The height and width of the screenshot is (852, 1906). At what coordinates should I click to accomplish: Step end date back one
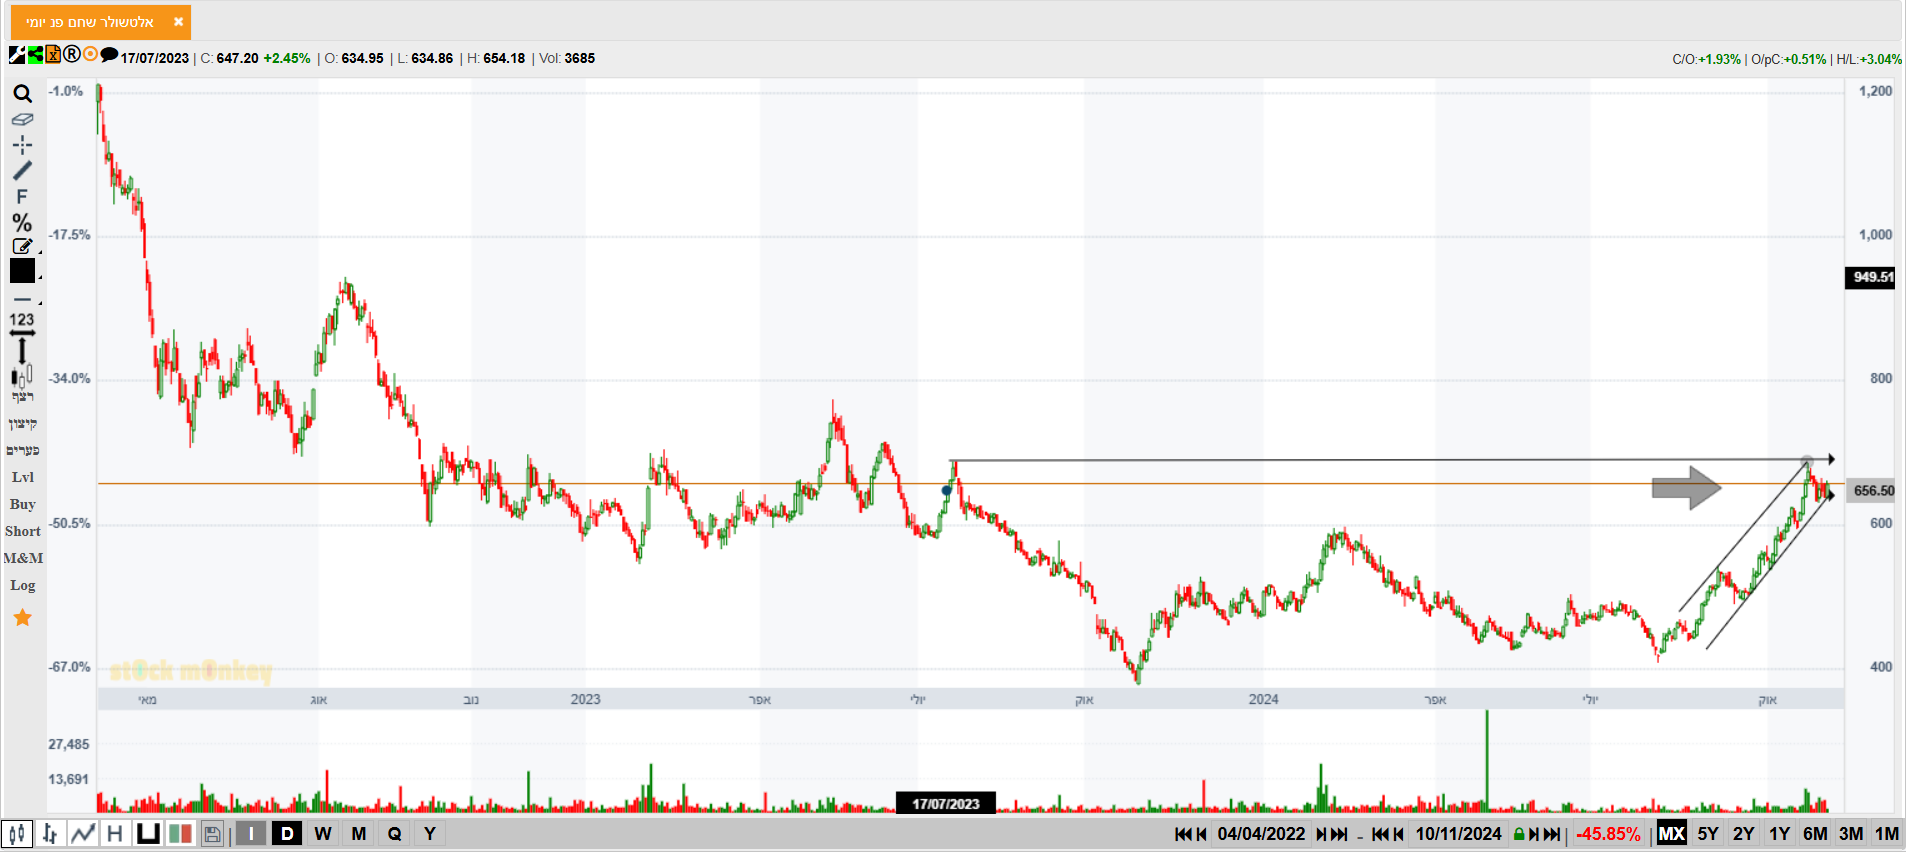click(x=1399, y=834)
